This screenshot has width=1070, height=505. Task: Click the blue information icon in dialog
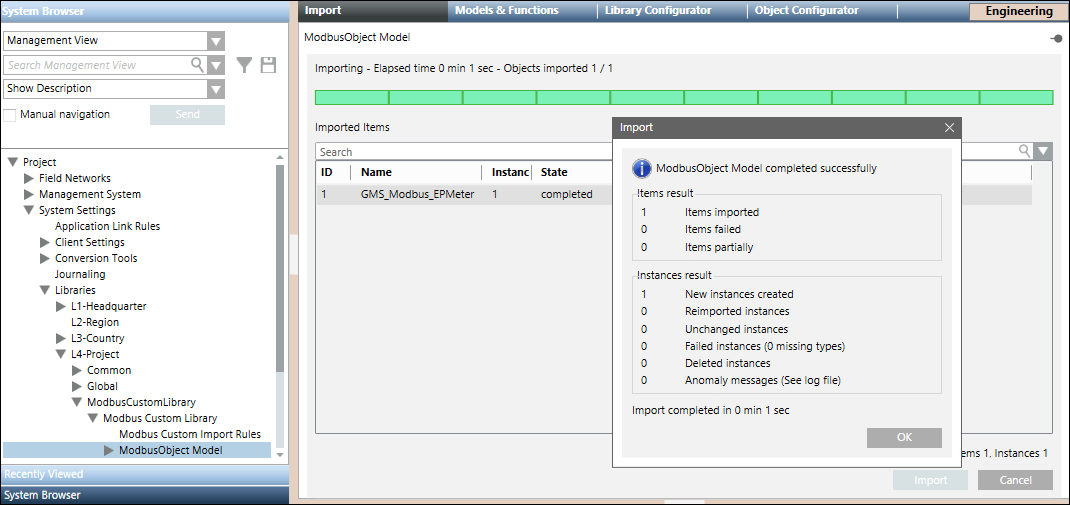(643, 168)
